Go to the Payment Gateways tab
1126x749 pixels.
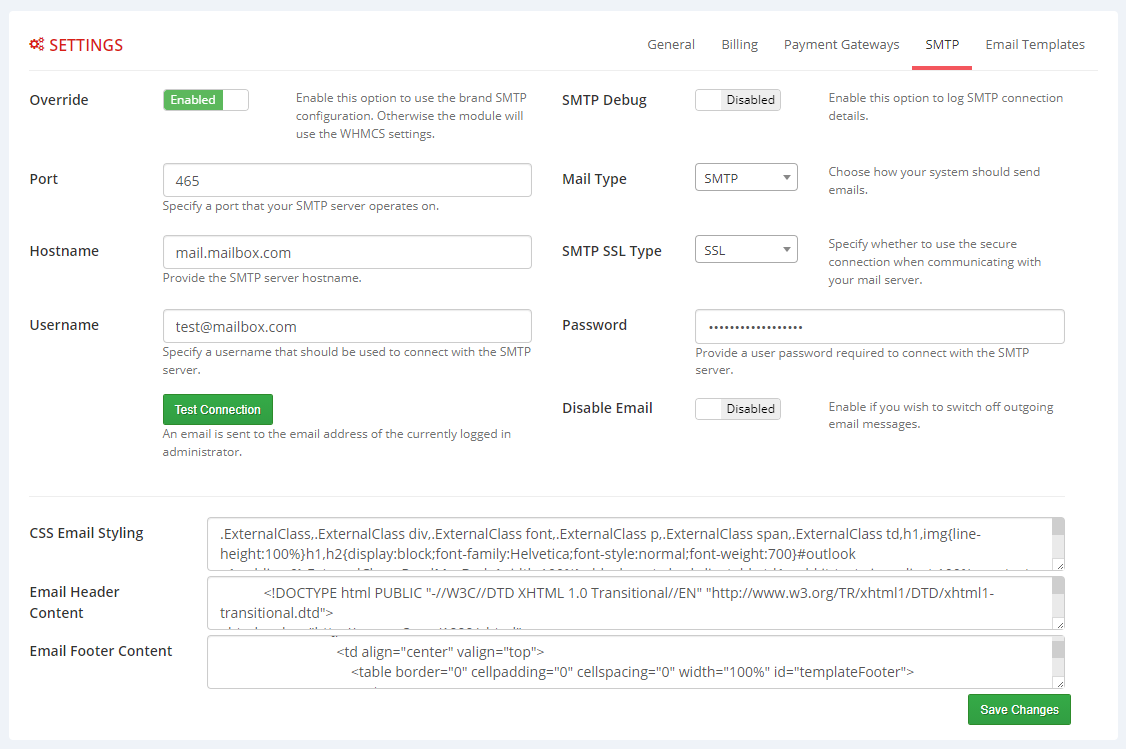coord(841,44)
